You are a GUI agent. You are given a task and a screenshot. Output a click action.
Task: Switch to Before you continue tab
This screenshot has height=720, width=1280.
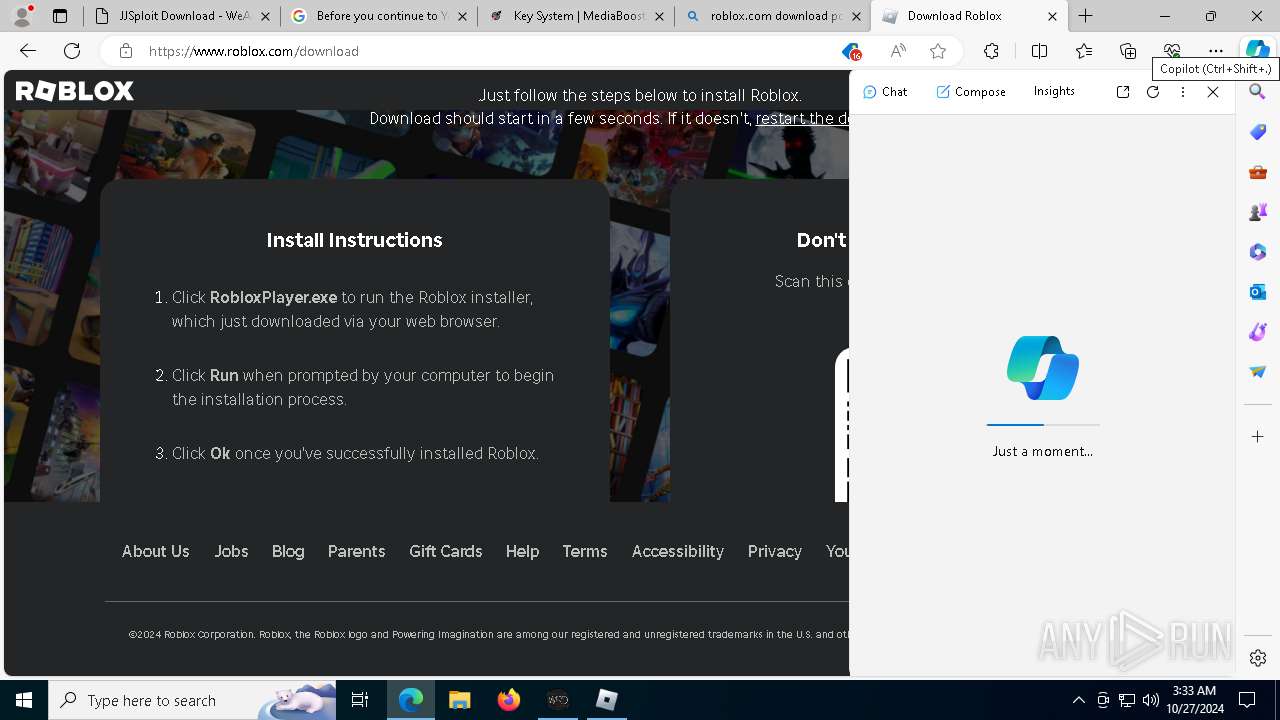pyautogui.click(x=378, y=16)
